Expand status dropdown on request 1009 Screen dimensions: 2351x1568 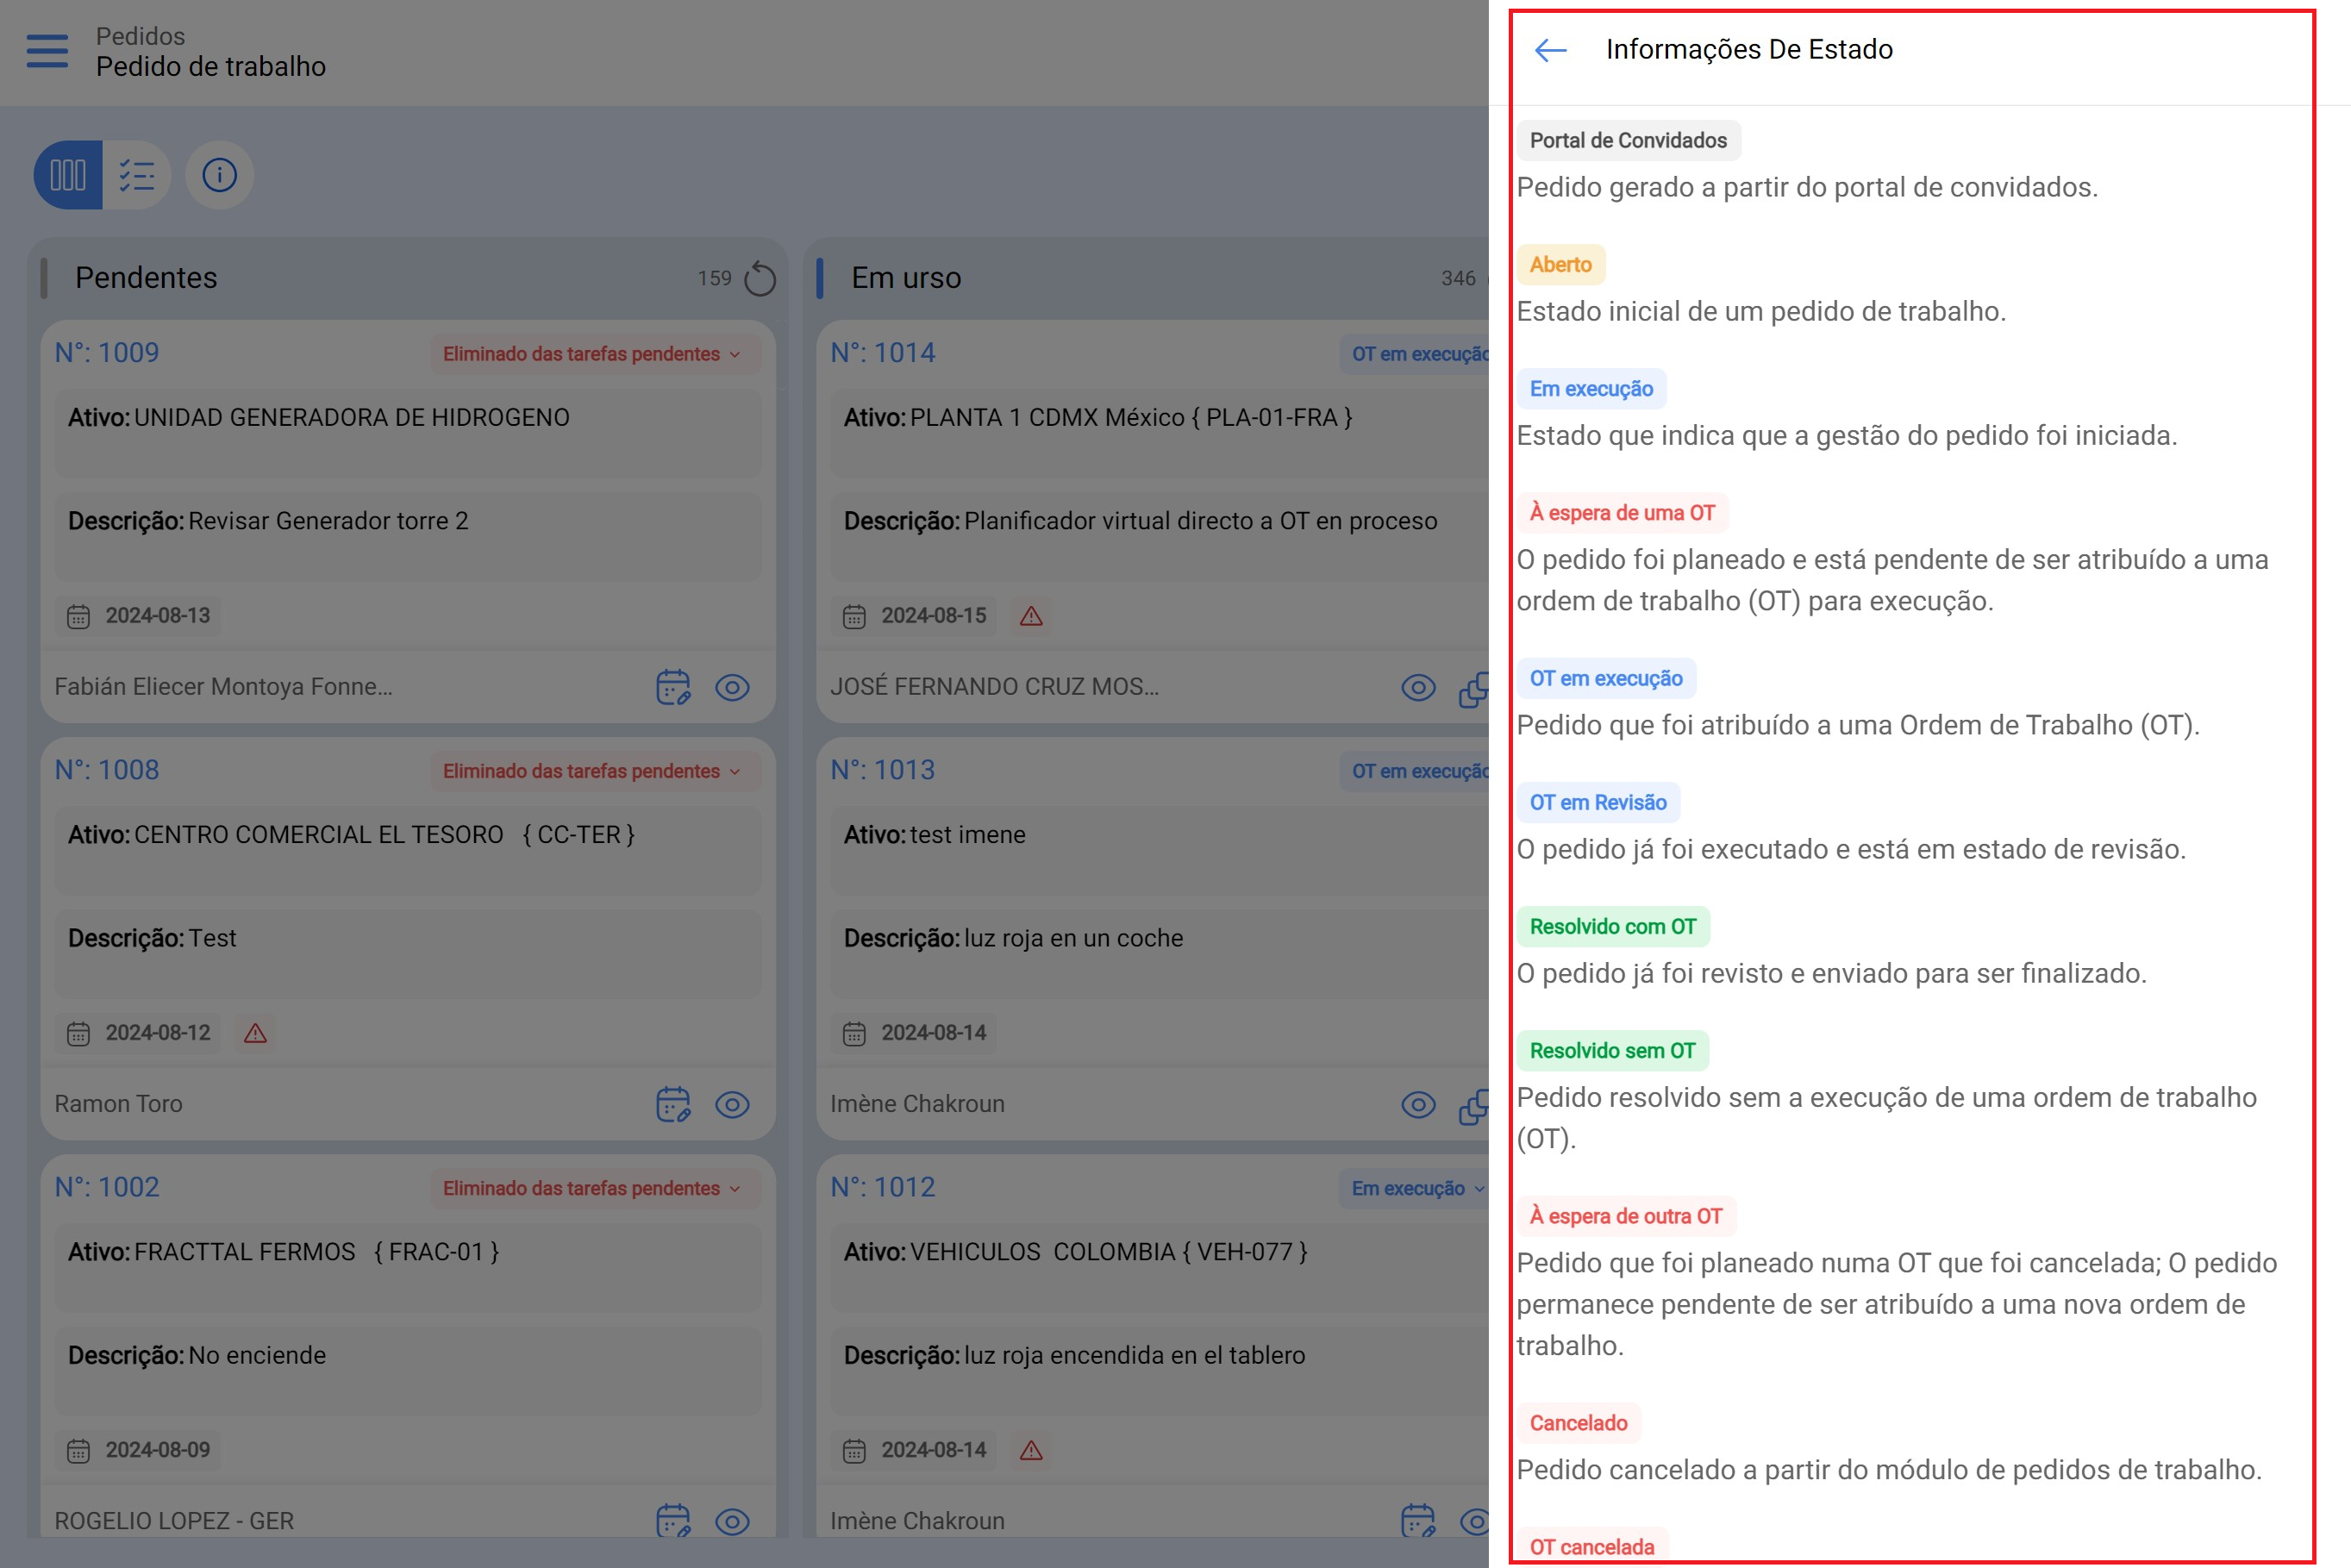595,354
